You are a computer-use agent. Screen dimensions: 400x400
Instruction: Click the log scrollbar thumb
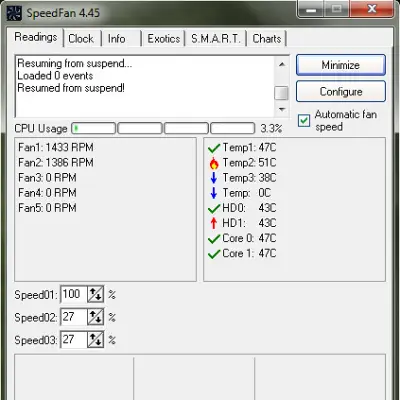282,93
